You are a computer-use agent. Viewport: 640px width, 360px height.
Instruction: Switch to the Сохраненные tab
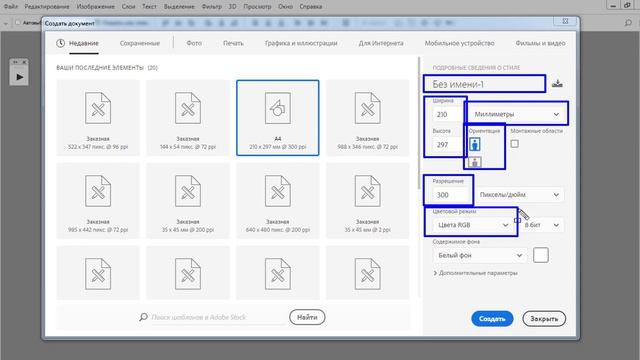coord(140,43)
